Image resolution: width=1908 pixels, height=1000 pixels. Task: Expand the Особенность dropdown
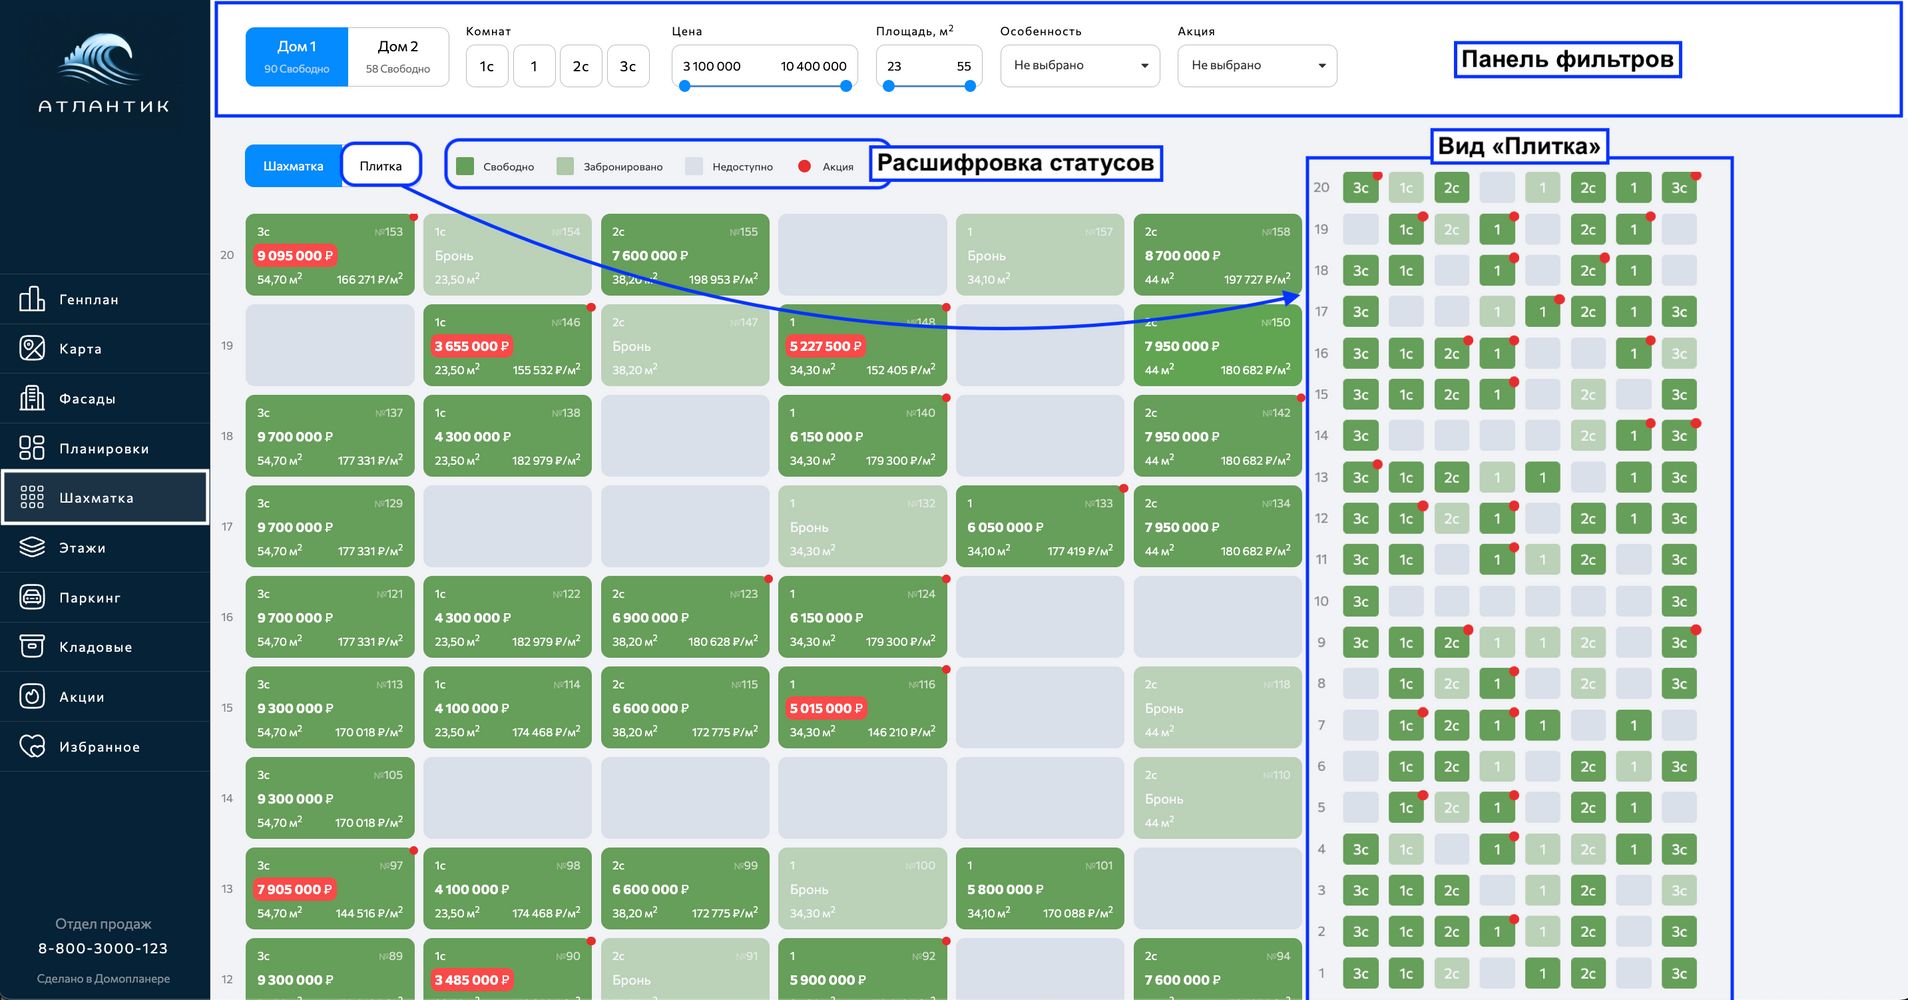1079,66
